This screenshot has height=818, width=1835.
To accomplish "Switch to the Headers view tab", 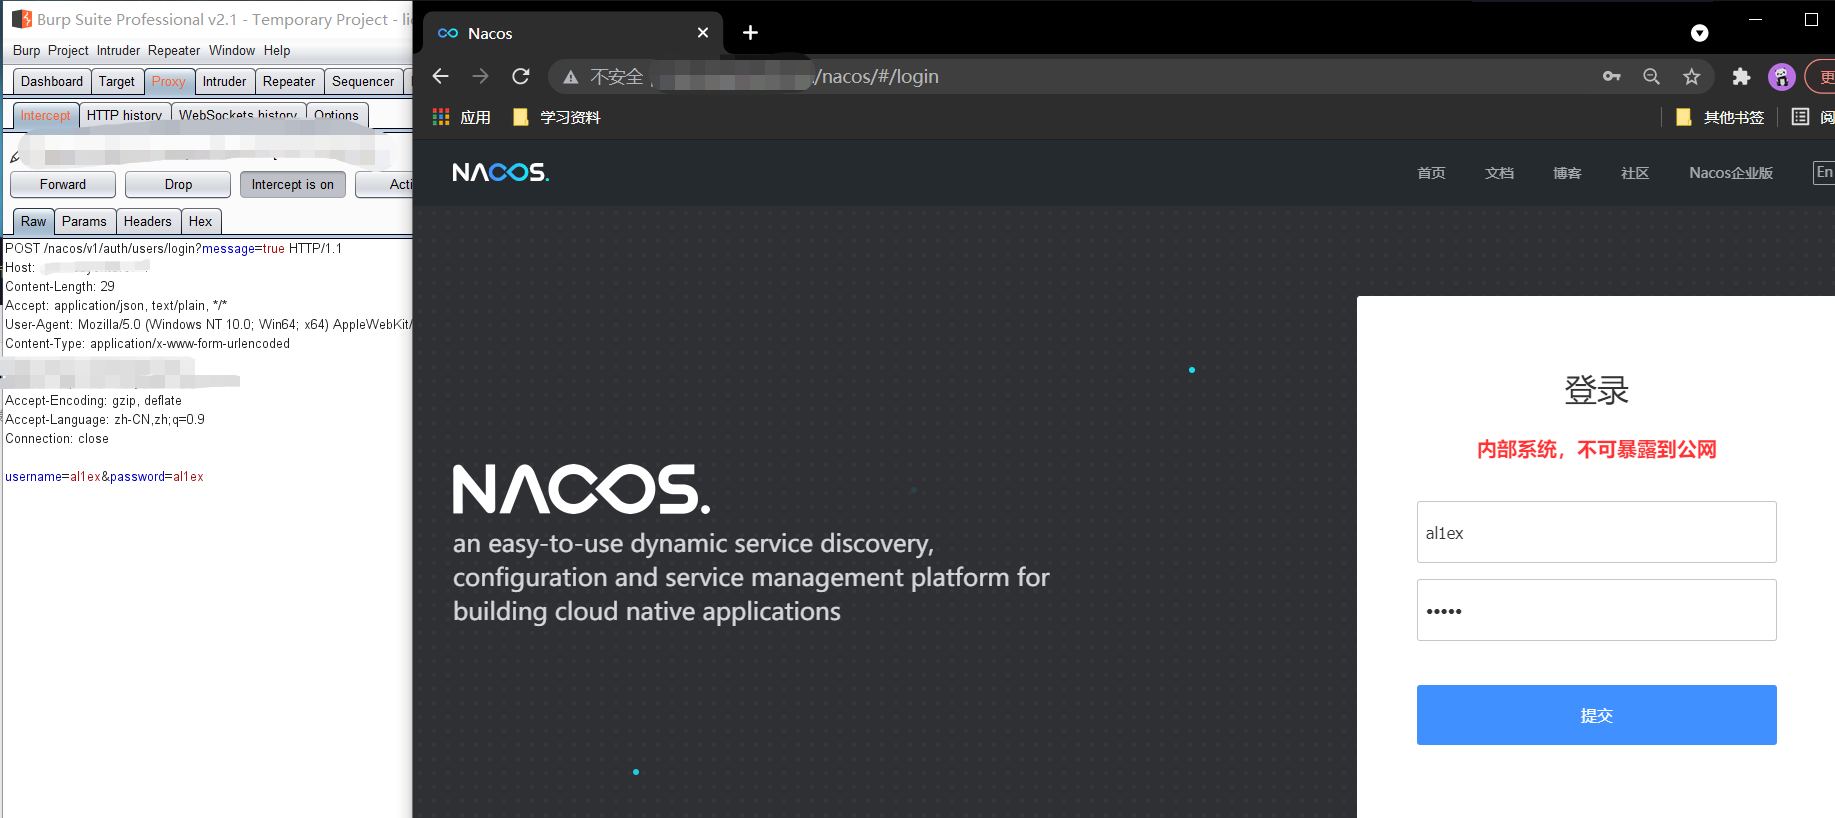I will pyautogui.click(x=148, y=221).
